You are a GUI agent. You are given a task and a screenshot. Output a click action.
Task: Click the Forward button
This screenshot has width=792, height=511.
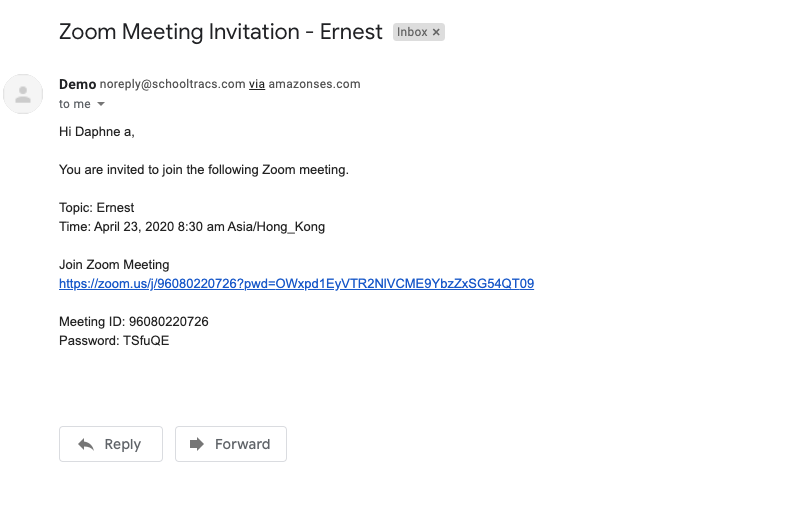coord(231,444)
